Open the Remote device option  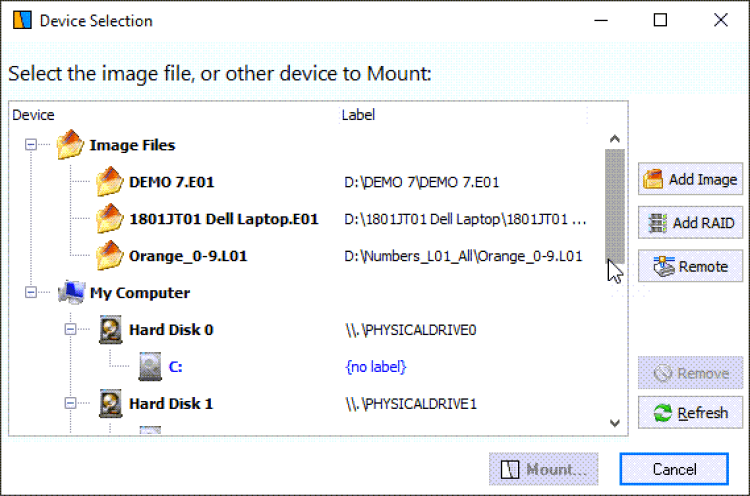[690, 267]
